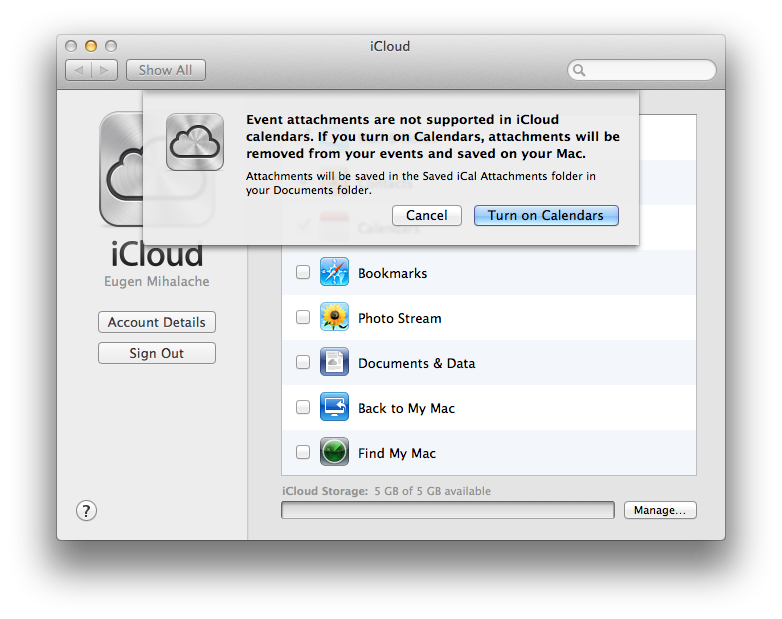Turn on Back to My Mac checkbox

pos(303,407)
